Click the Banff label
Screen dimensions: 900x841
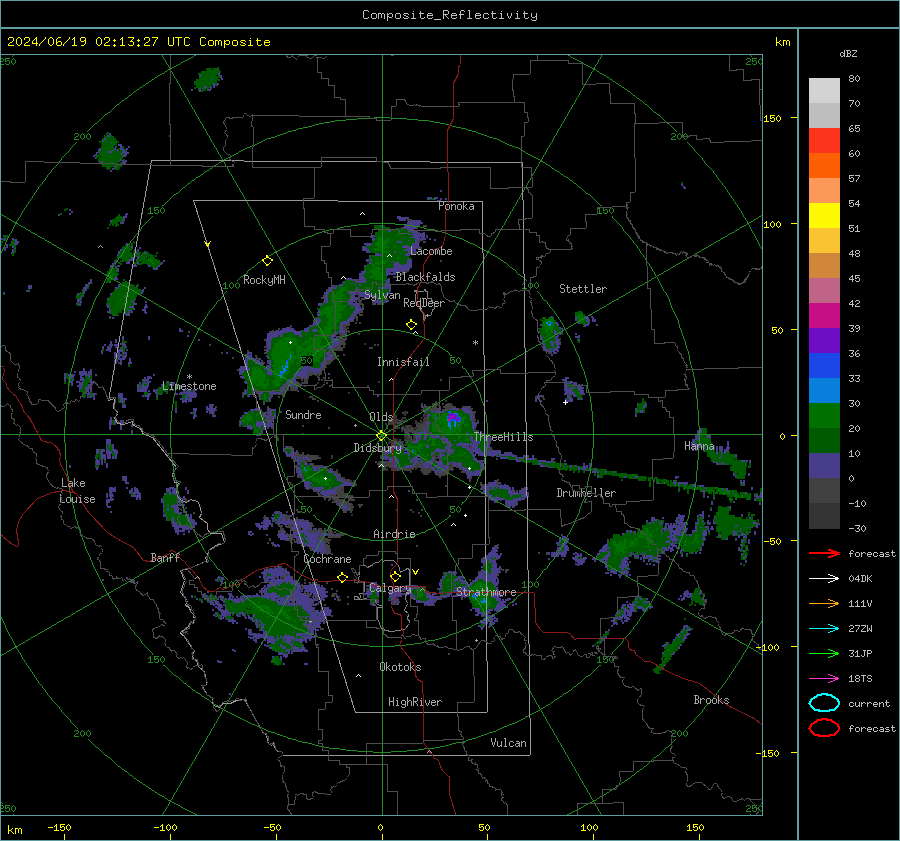click(x=165, y=558)
